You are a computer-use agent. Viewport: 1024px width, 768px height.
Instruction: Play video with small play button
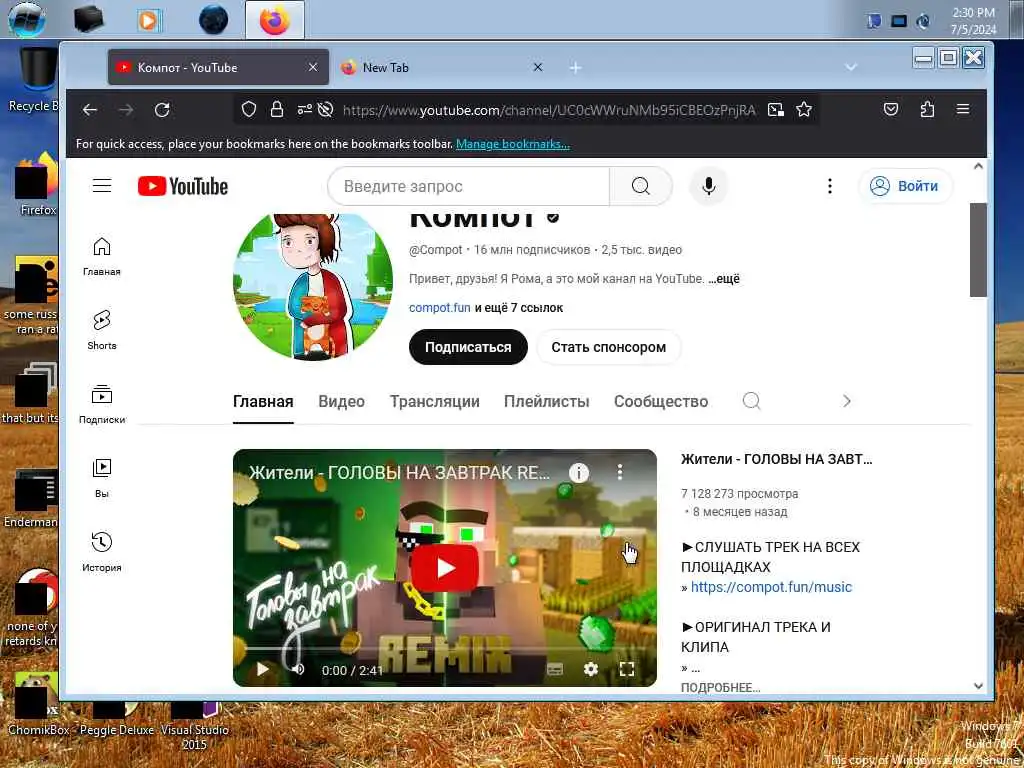point(263,669)
